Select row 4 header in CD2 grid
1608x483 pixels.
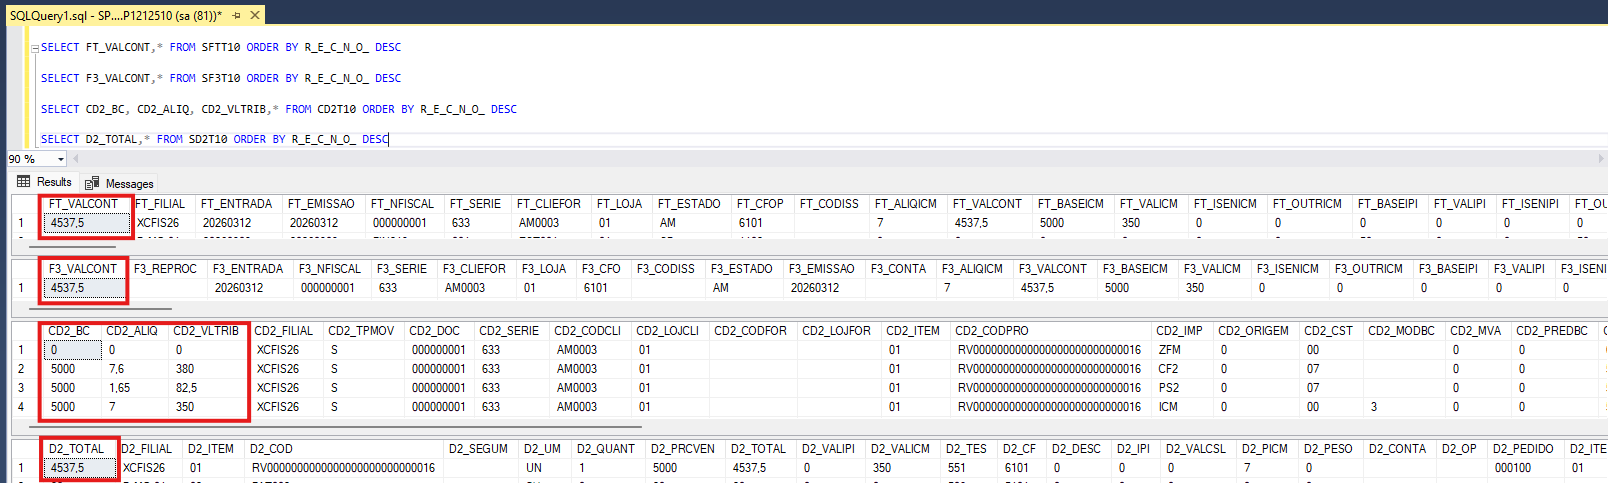26,407
